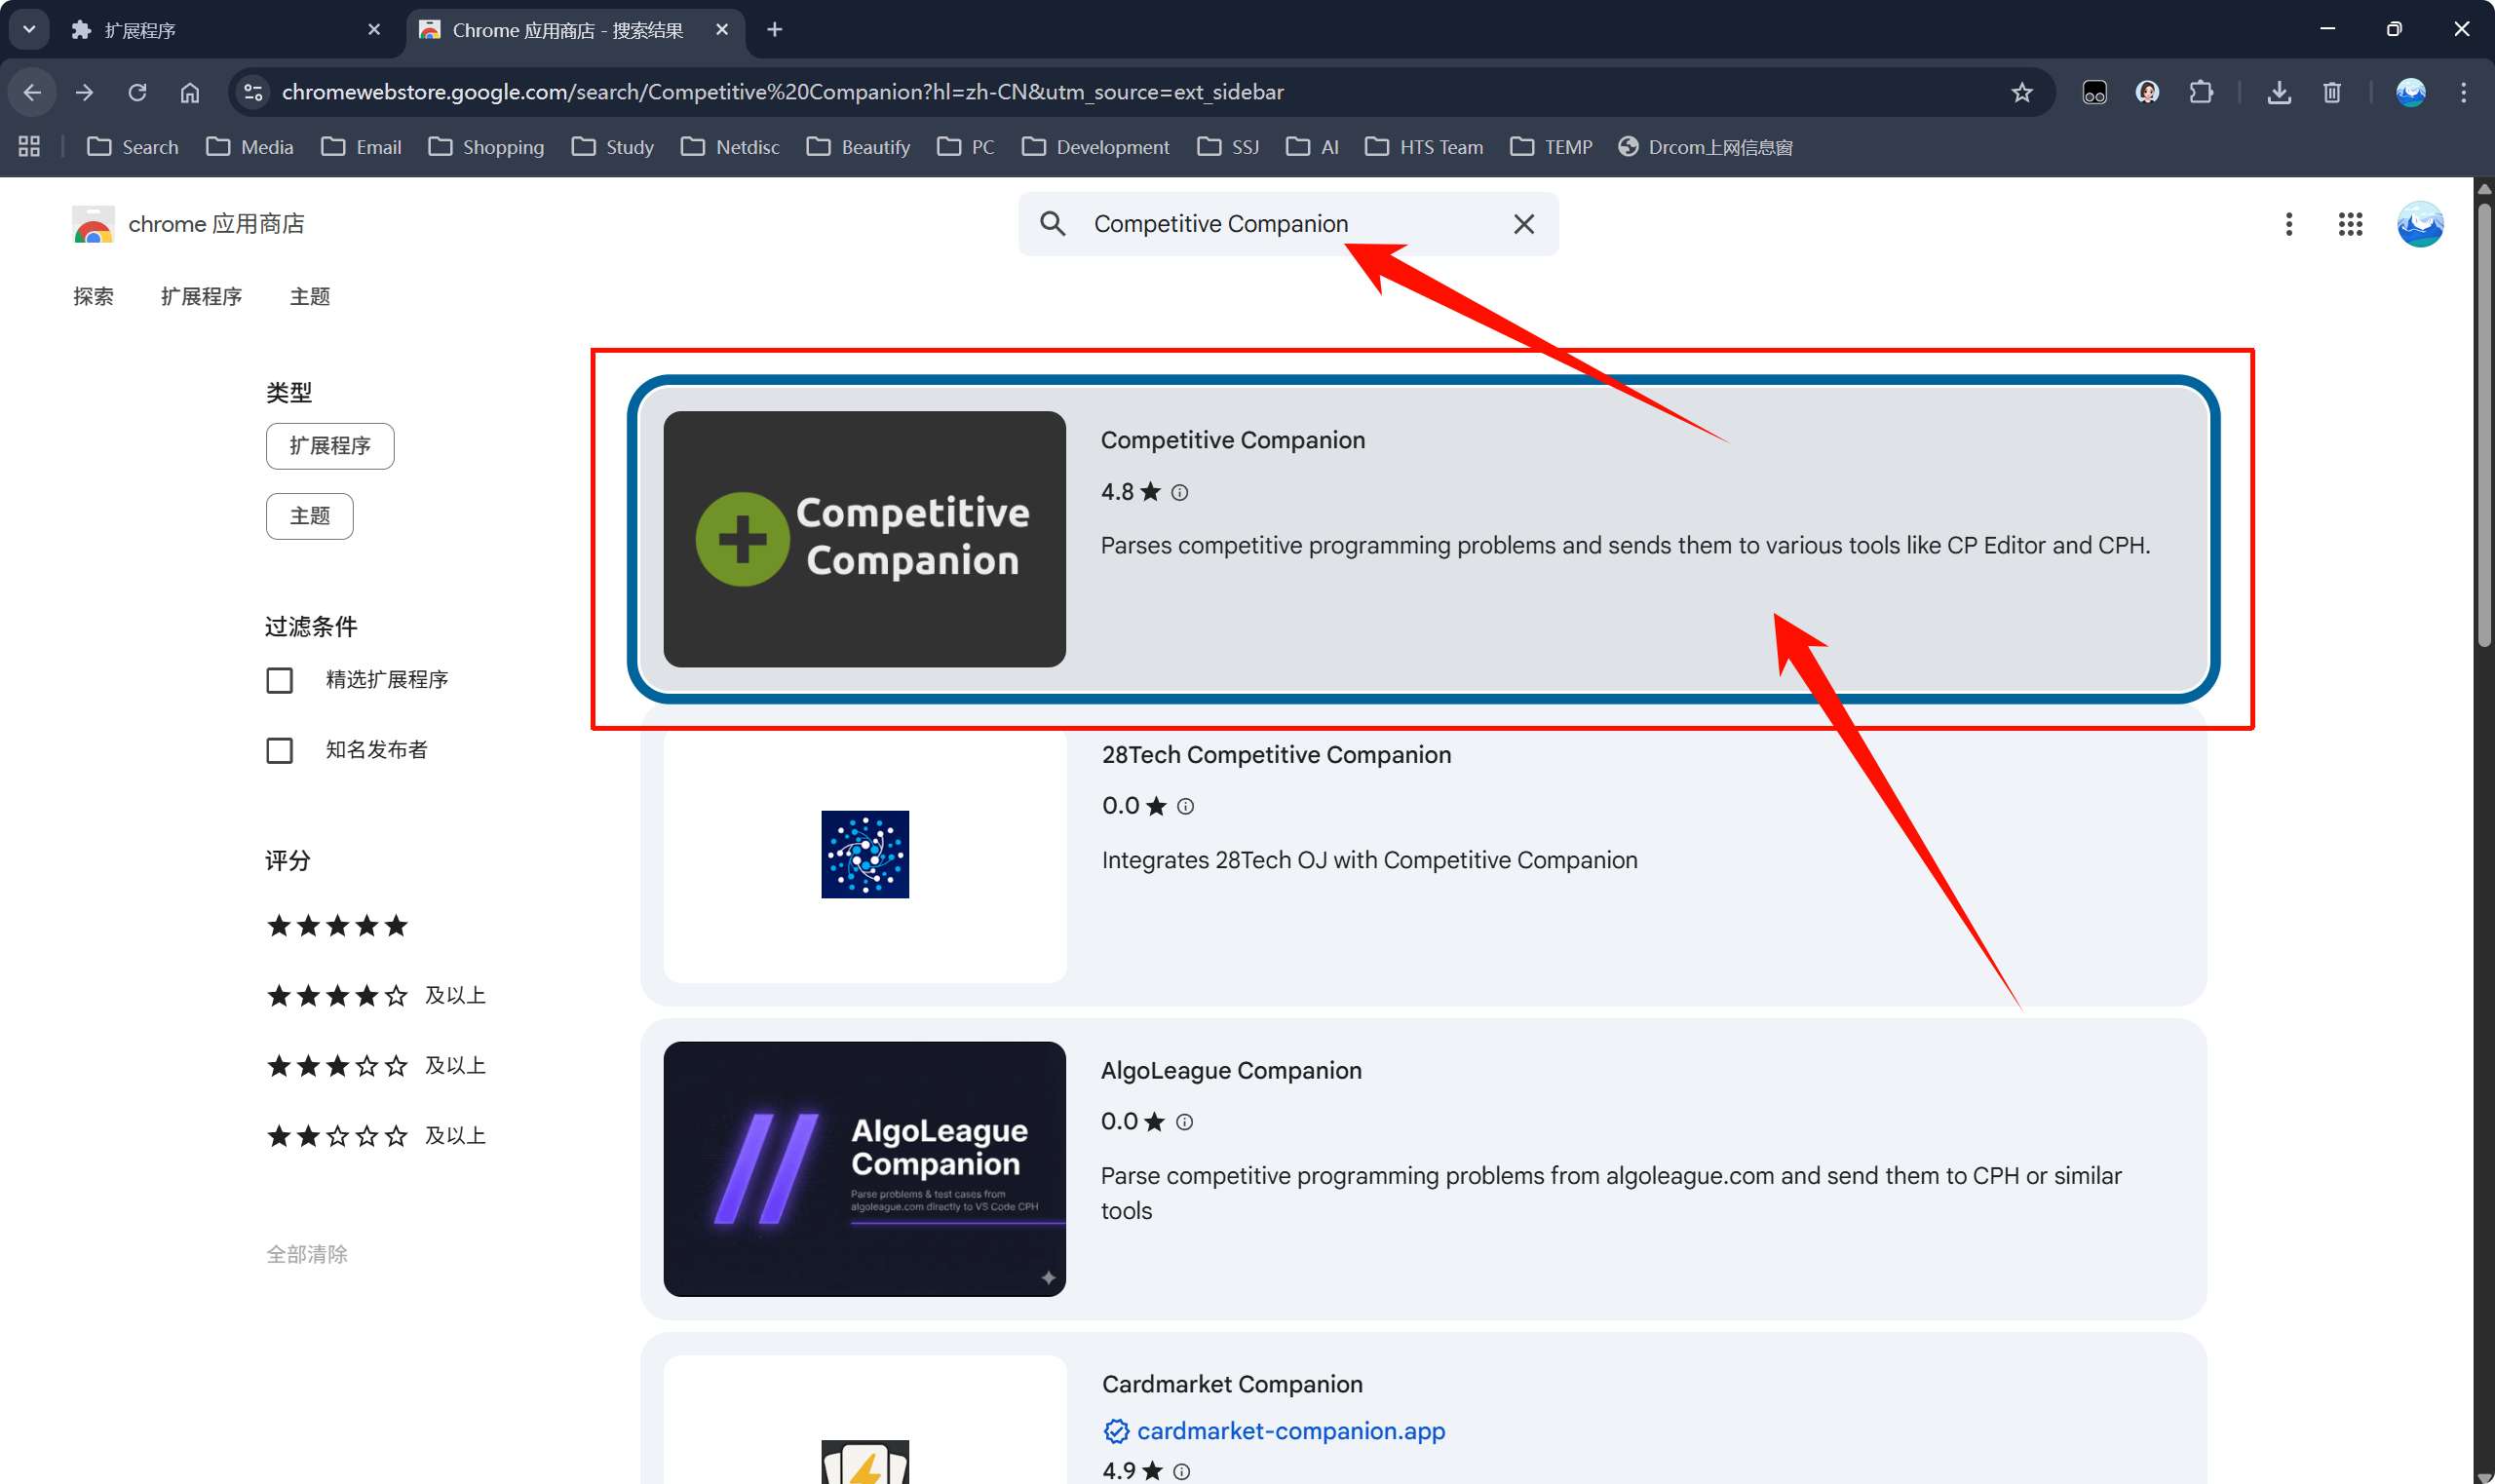The height and width of the screenshot is (1484, 2495).
Task: Filter by five-star rating
Action: tap(338, 926)
